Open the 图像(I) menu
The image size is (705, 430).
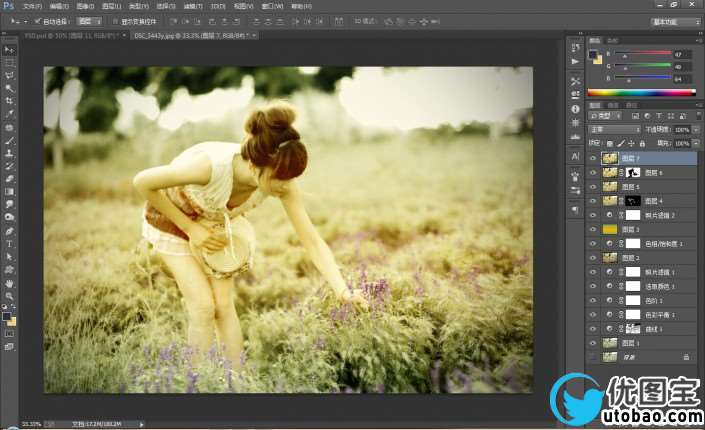[x=85, y=6]
